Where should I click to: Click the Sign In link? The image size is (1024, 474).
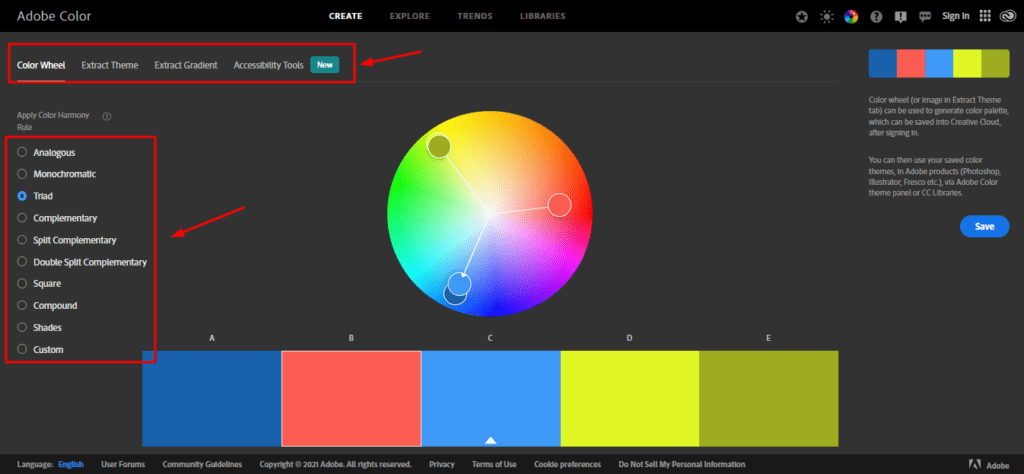coord(955,16)
